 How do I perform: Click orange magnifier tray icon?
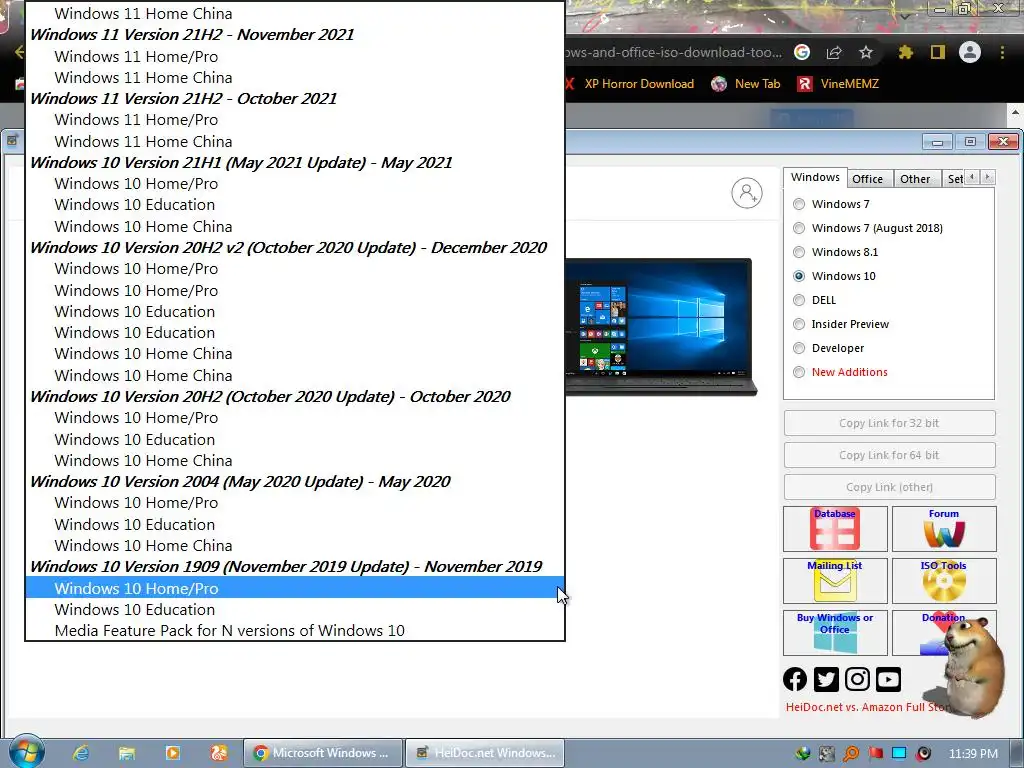pos(851,754)
